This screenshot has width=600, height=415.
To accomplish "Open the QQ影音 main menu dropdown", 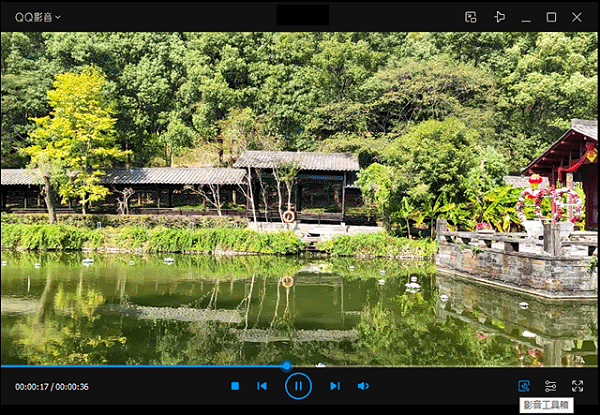I will (38, 17).
